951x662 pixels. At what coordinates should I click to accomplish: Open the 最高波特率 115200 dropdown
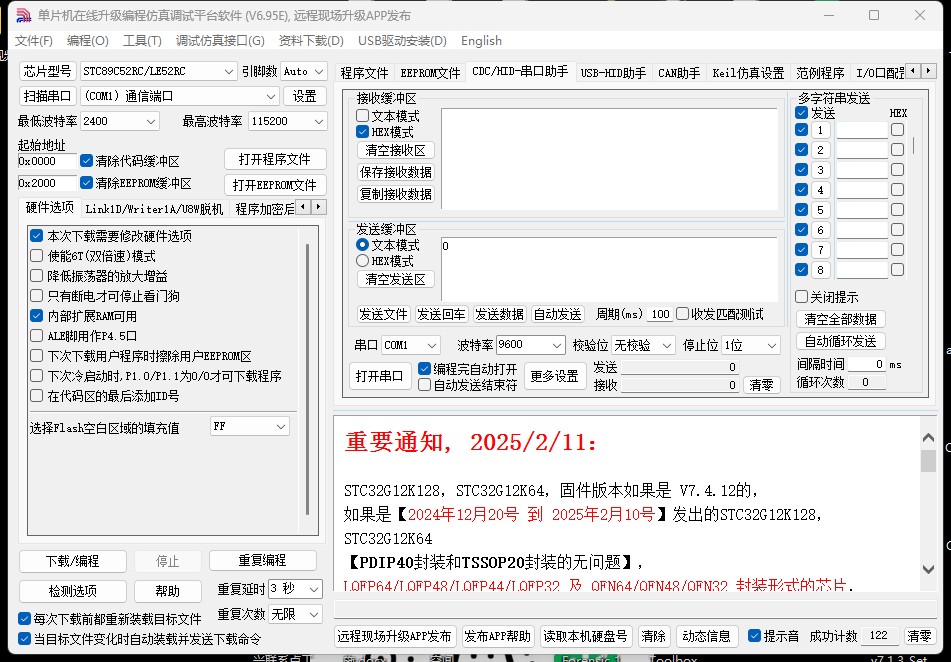click(x=288, y=121)
